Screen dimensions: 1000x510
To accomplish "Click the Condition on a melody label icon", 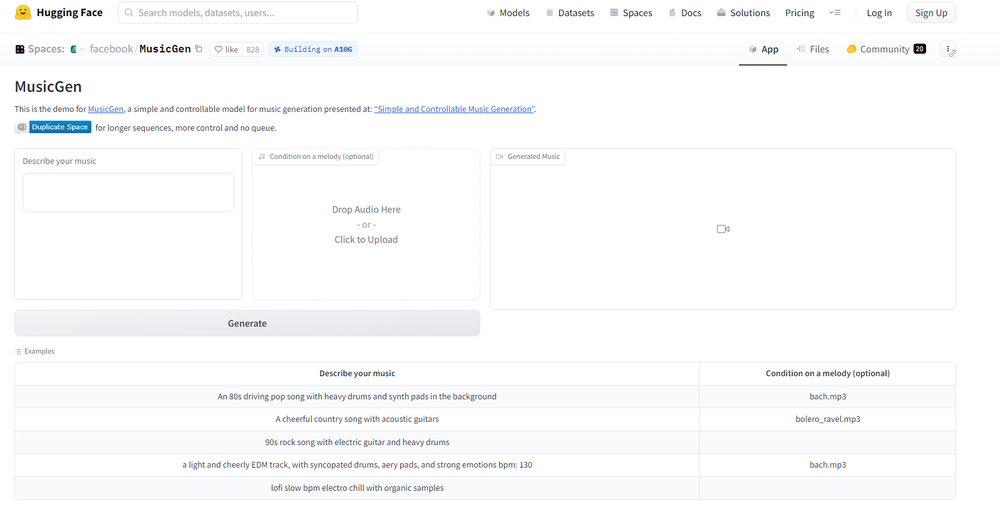I will [x=261, y=156].
